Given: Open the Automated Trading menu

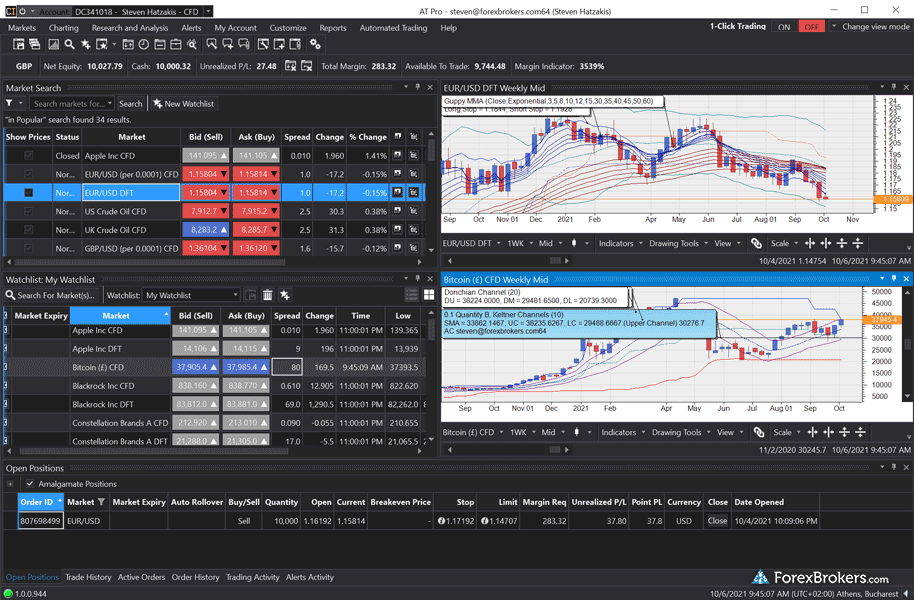Looking at the screenshot, I should tap(393, 27).
